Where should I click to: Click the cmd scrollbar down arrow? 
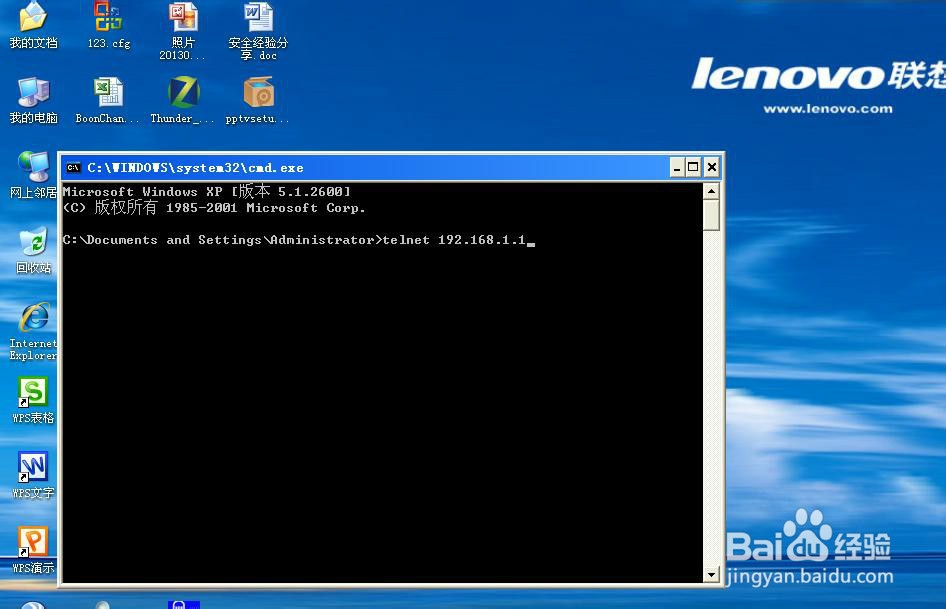click(711, 575)
